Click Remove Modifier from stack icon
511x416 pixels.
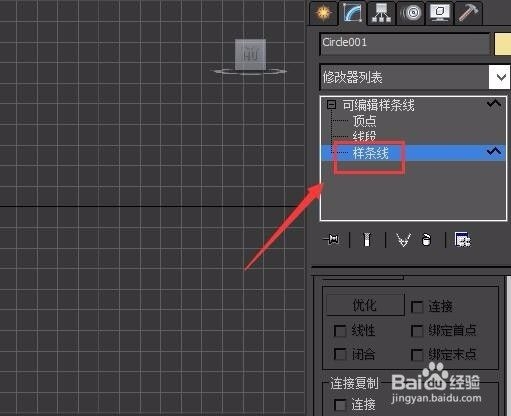[x=426, y=239]
